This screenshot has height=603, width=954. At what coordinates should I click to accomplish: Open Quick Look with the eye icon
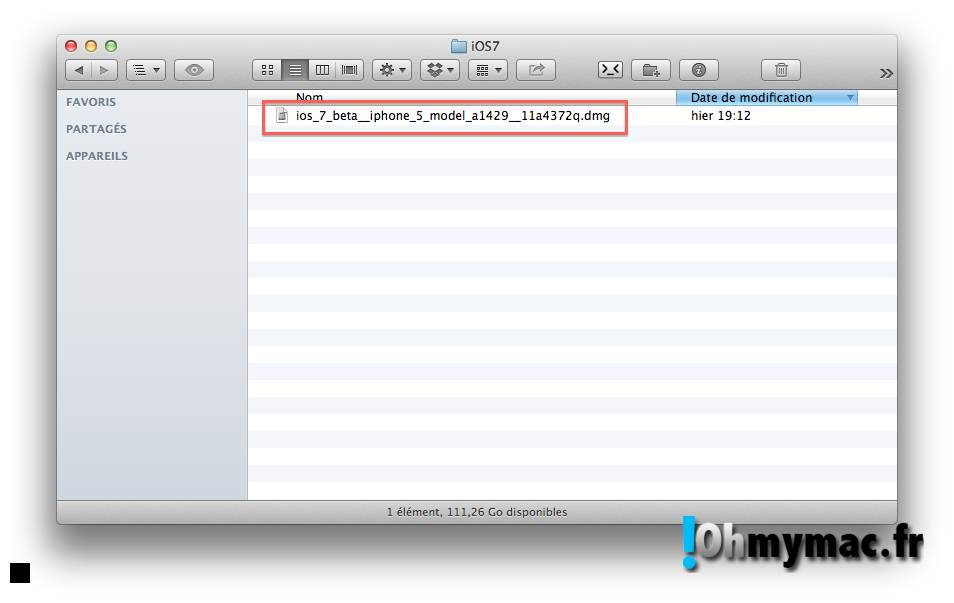pyautogui.click(x=194, y=70)
